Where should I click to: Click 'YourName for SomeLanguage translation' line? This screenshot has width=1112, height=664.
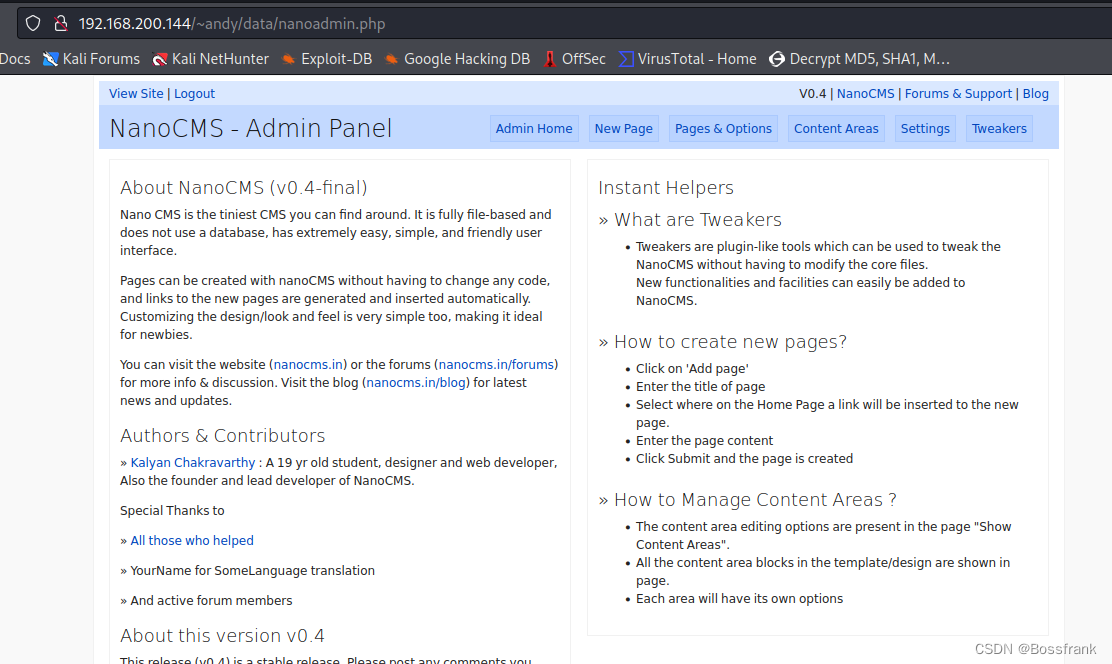point(248,570)
